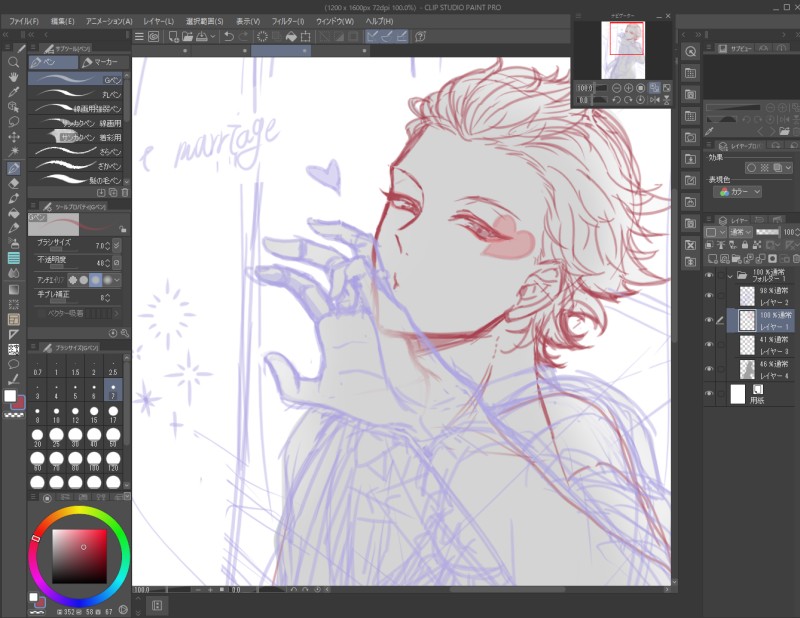The image size is (800, 618).
Task: Select the Fill bucket tool
Action: pos(14,213)
